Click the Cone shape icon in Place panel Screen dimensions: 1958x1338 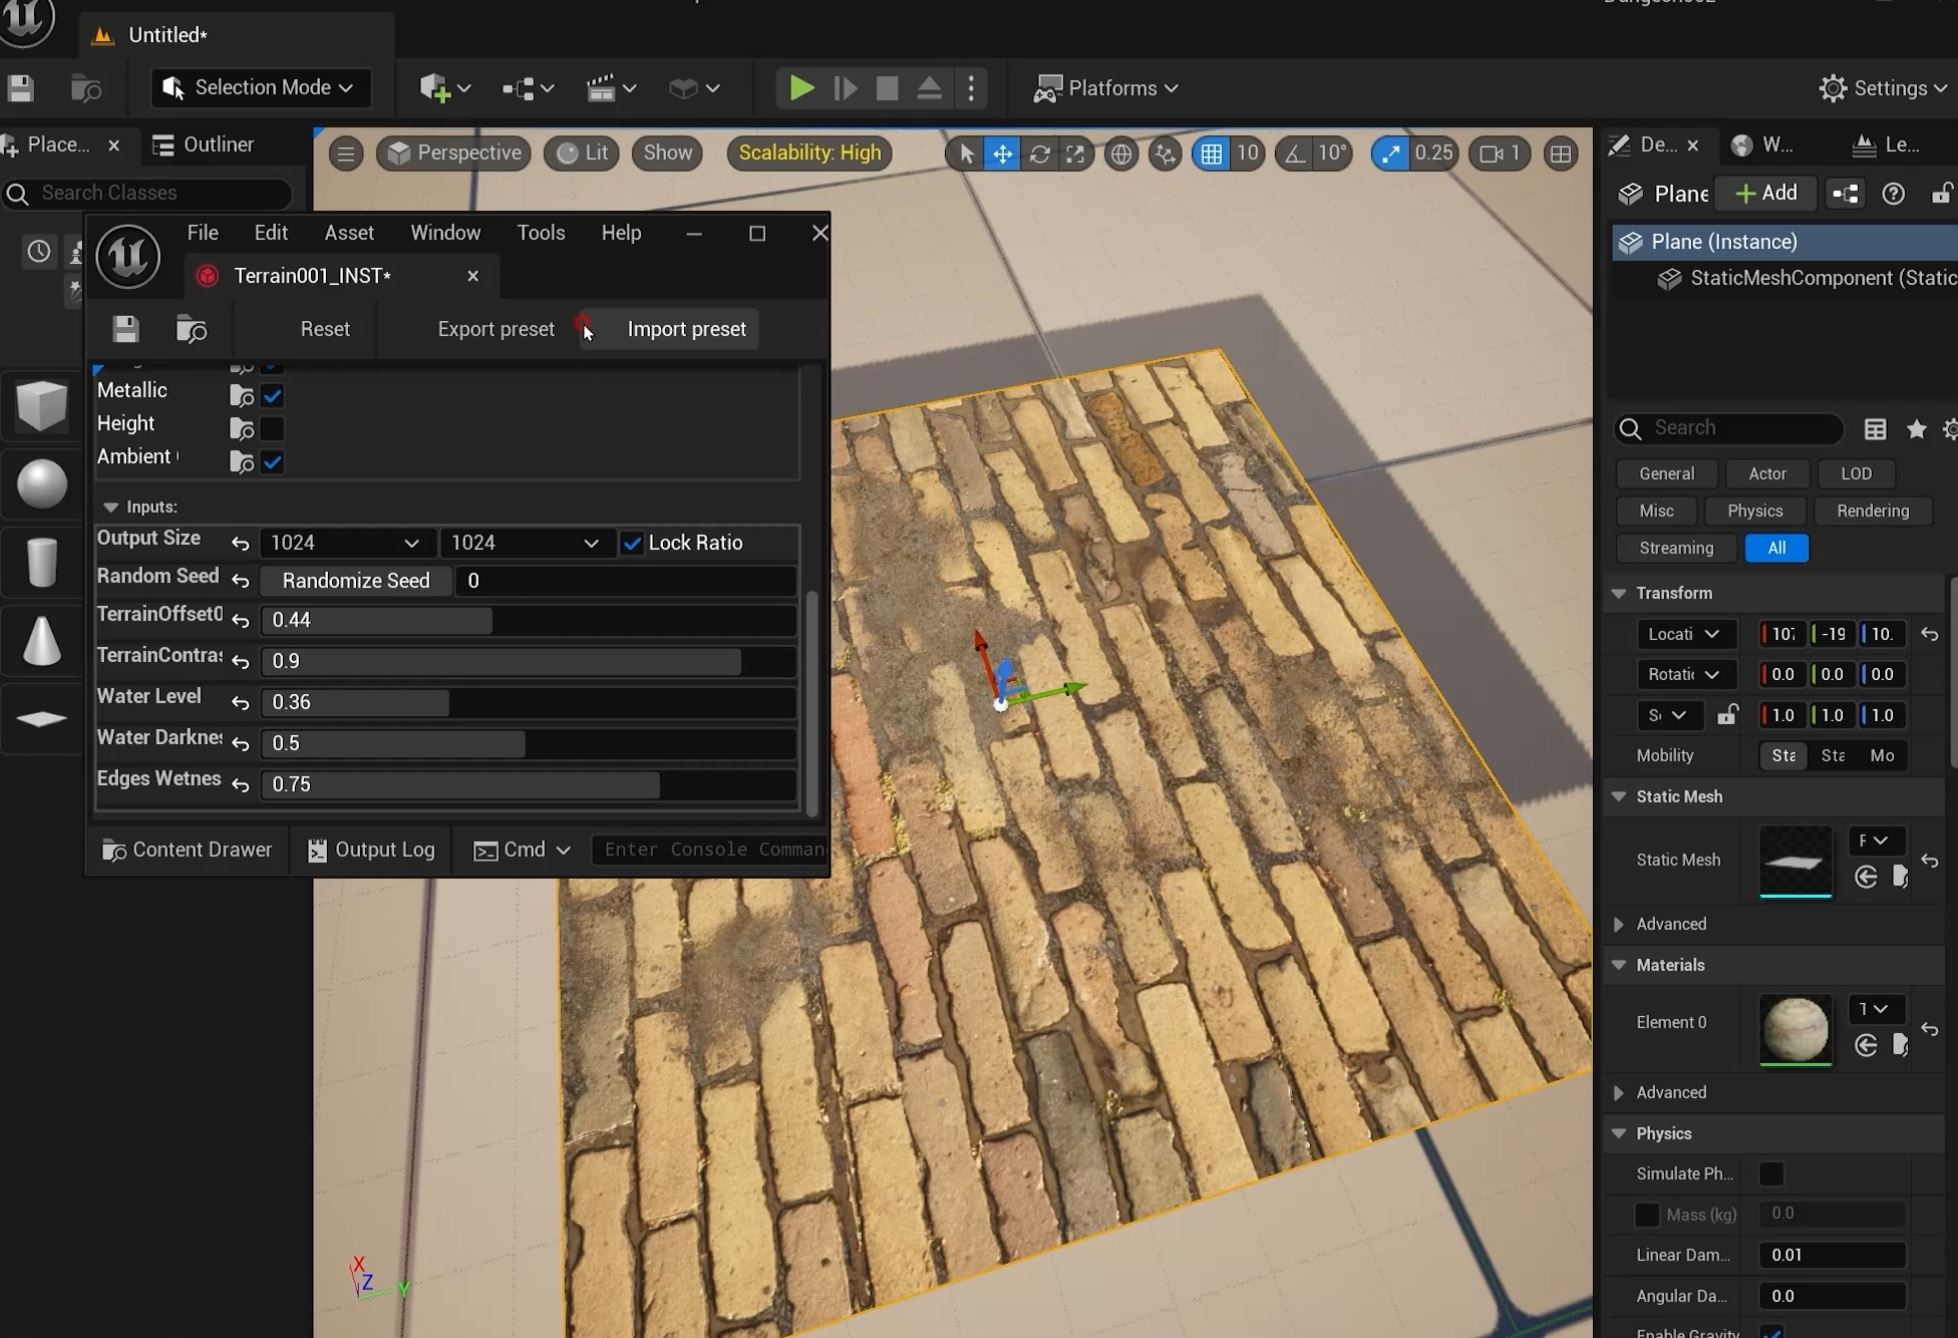click(41, 640)
